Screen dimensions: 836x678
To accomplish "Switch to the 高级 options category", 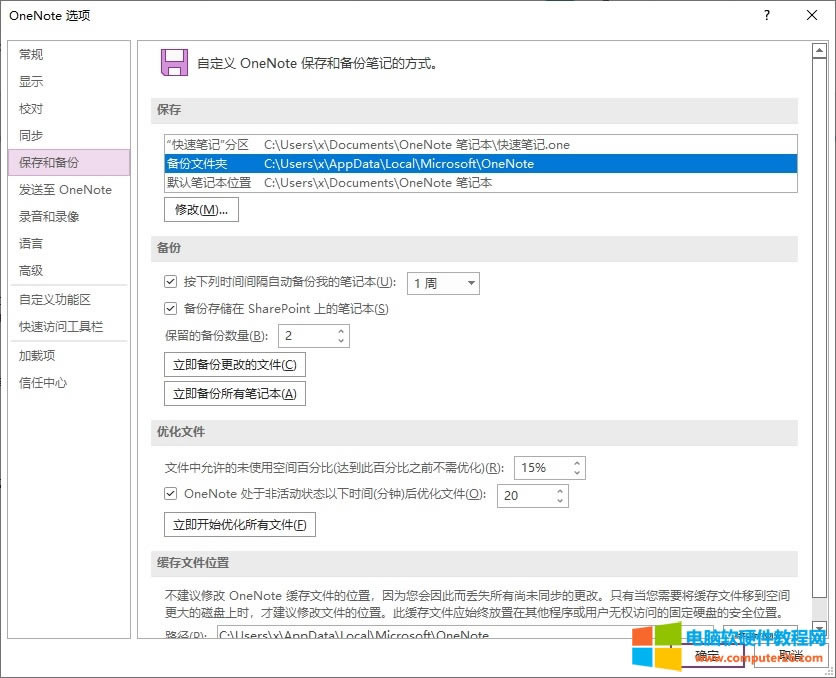I will (32, 270).
